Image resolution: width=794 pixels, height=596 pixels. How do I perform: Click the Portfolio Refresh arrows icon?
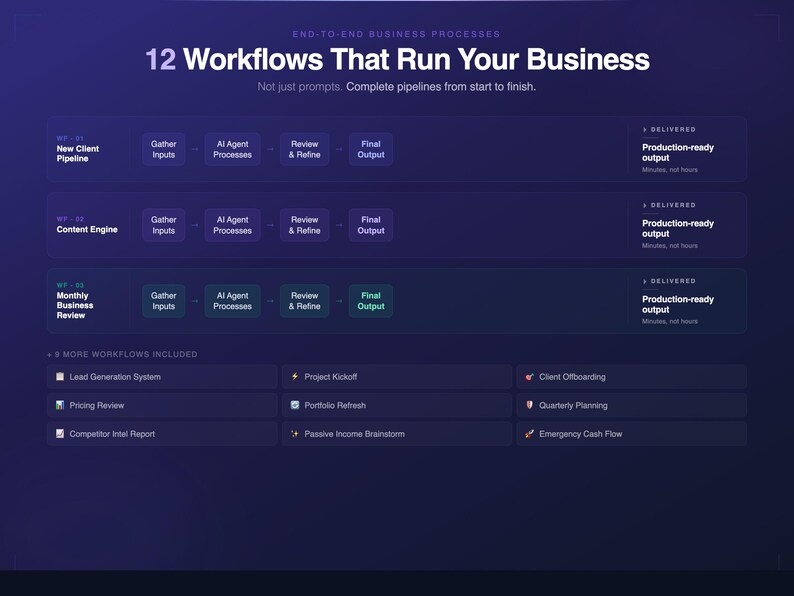(x=295, y=405)
